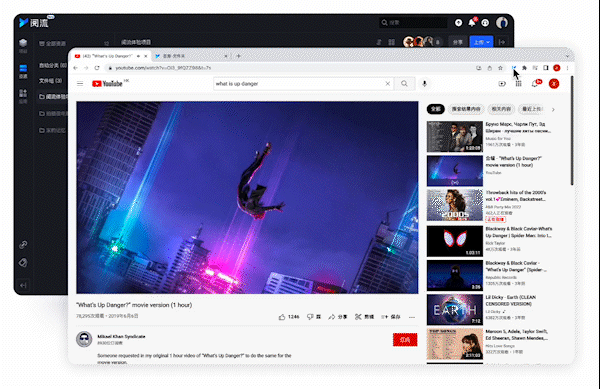This screenshot has height=389, width=600.
Task: Click the Share button in Yueliu window
Action: pyautogui.click(x=458, y=42)
